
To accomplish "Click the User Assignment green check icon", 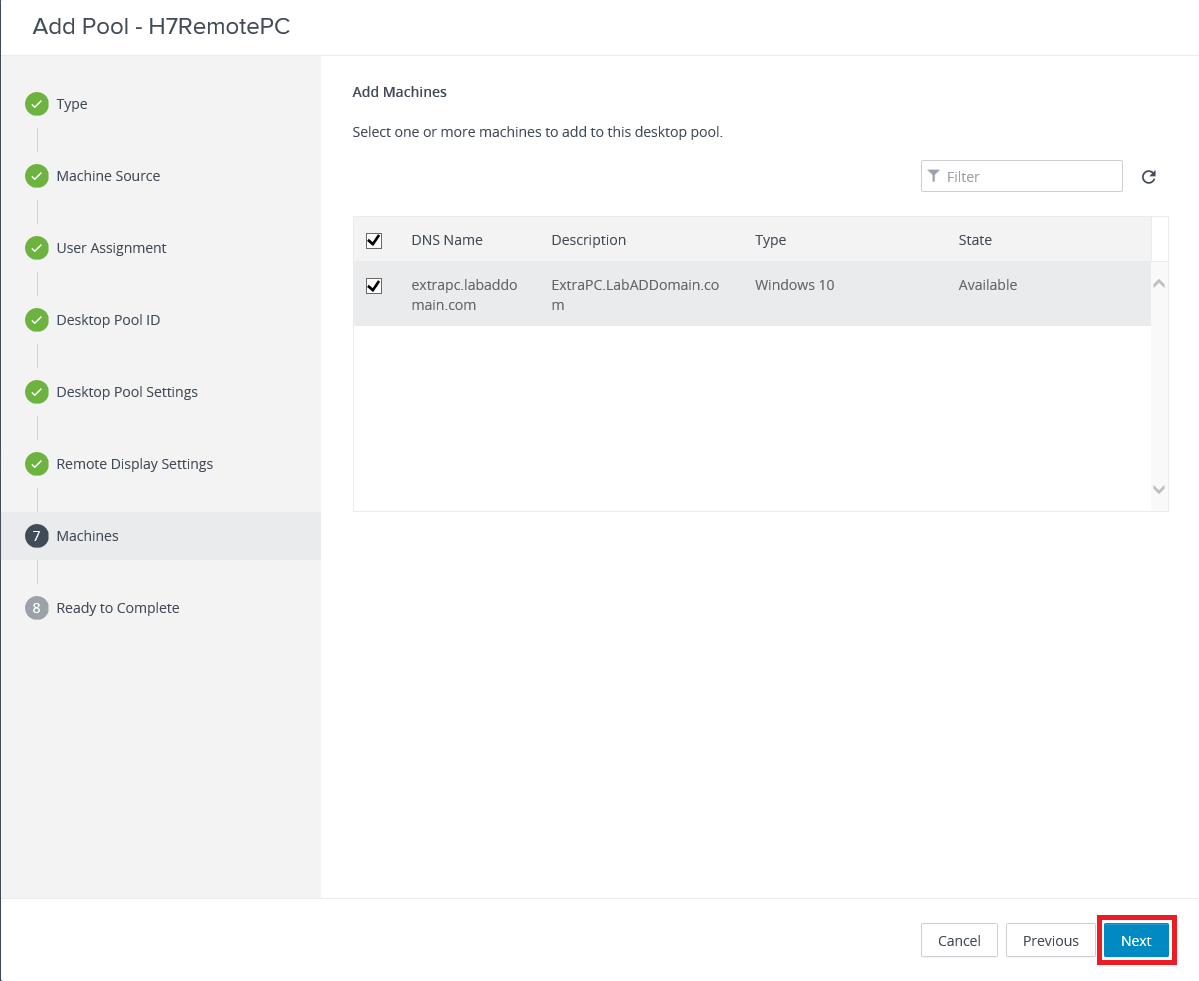I will coord(37,248).
